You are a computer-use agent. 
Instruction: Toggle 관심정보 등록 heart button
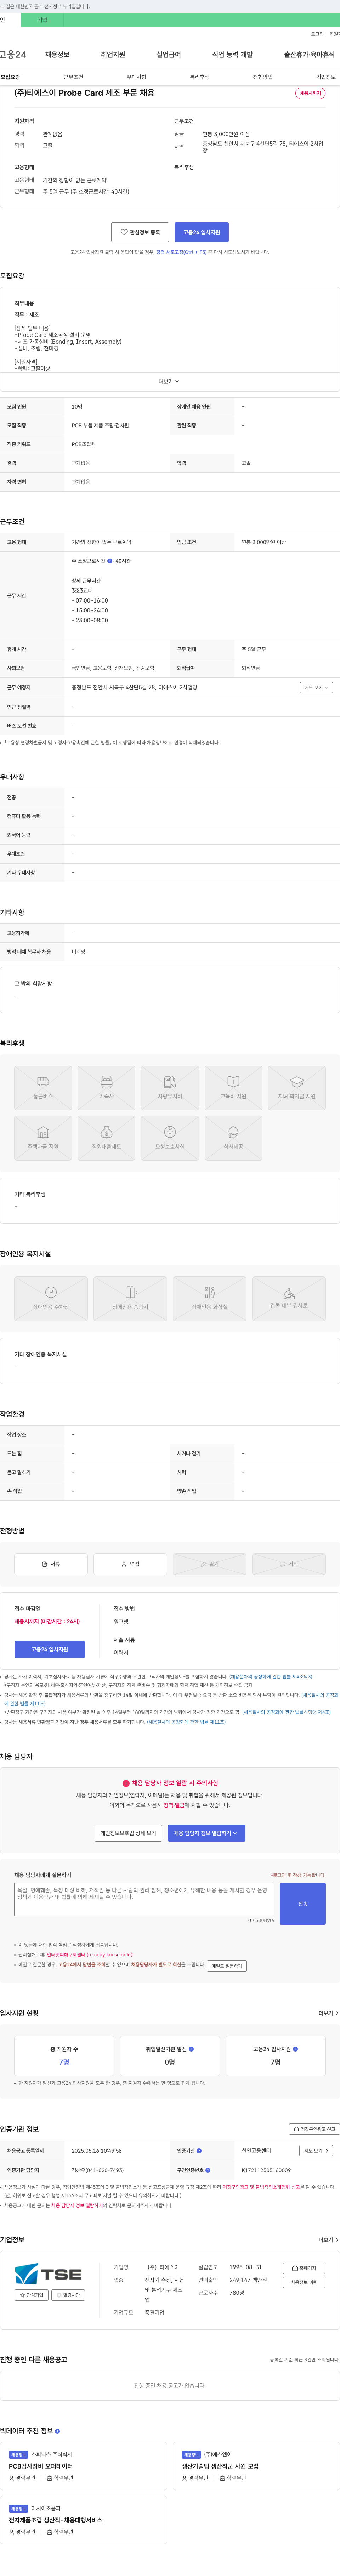140,232
